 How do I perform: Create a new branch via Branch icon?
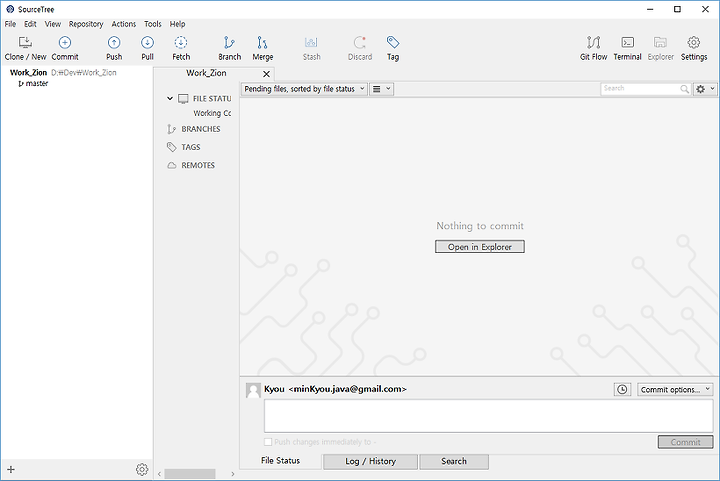pyautogui.click(x=230, y=48)
